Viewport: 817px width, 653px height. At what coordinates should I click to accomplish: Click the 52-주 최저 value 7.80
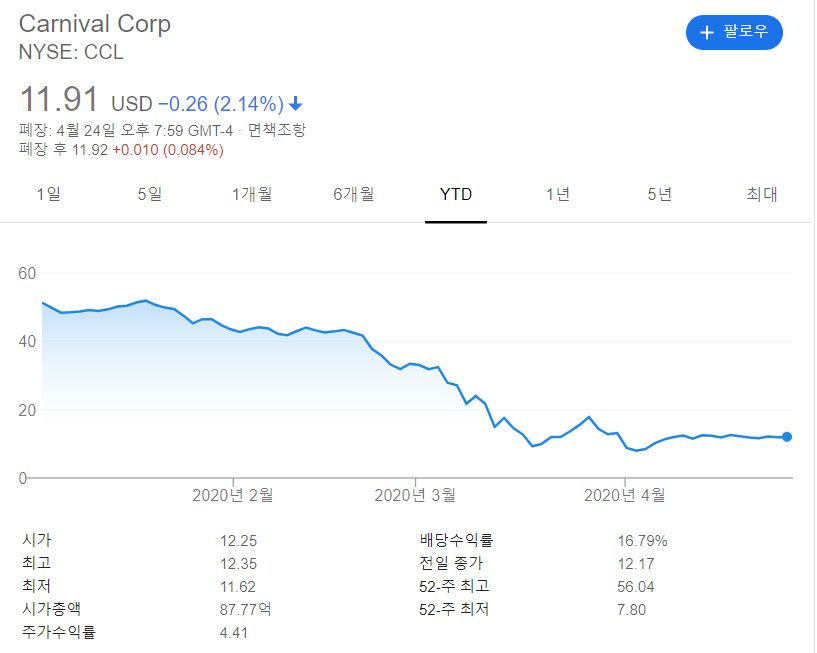(x=632, y=610)
